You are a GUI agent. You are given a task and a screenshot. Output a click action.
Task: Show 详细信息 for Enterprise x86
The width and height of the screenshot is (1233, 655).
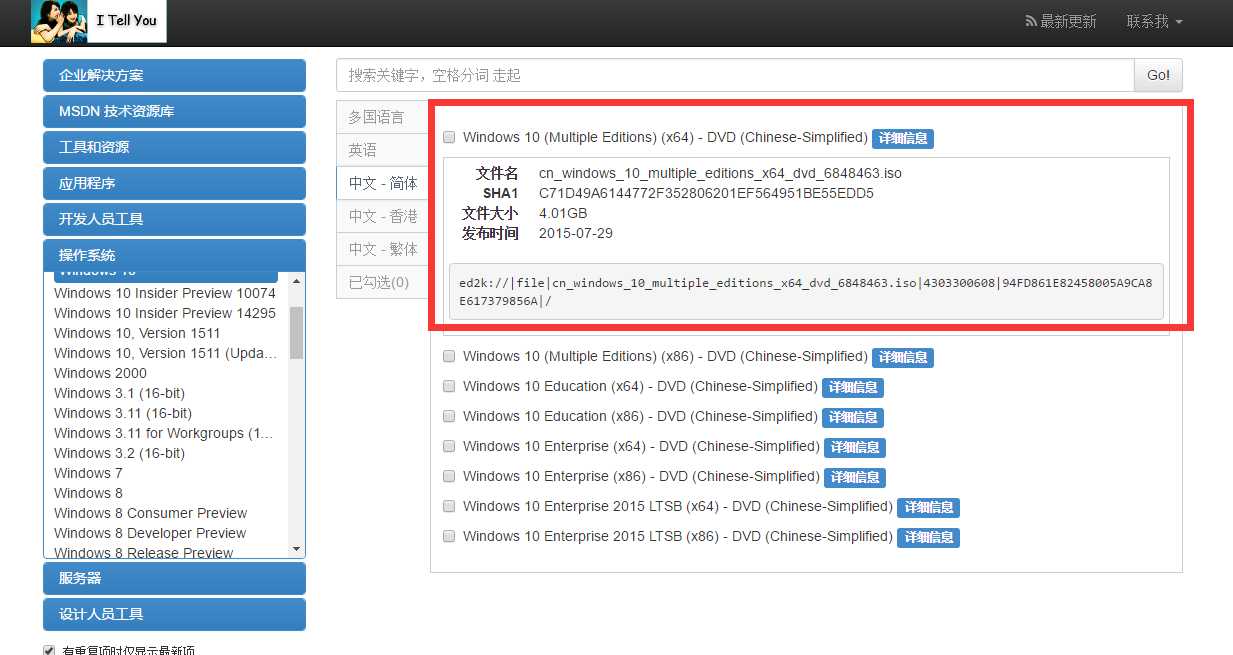[x=855, y=477]
